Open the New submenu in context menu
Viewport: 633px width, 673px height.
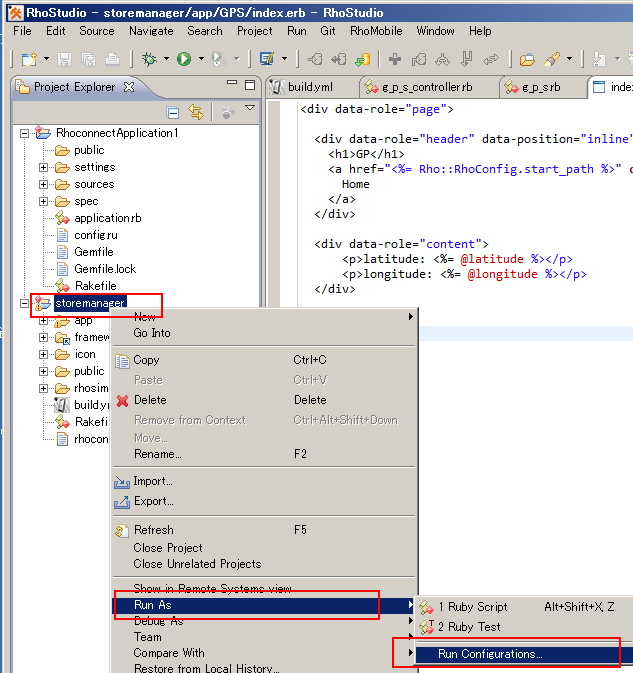[x=264, y=317]
